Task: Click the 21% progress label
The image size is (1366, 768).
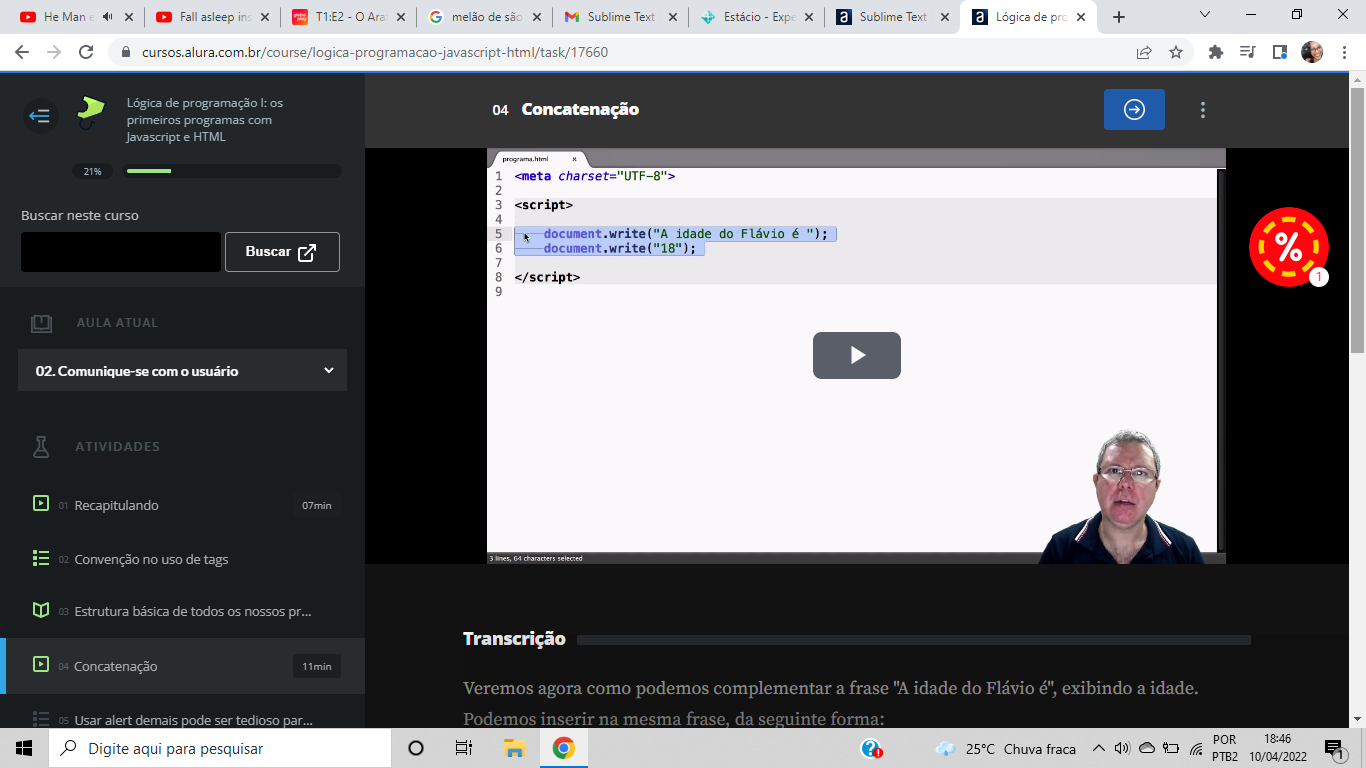Action: click(92, 171)
